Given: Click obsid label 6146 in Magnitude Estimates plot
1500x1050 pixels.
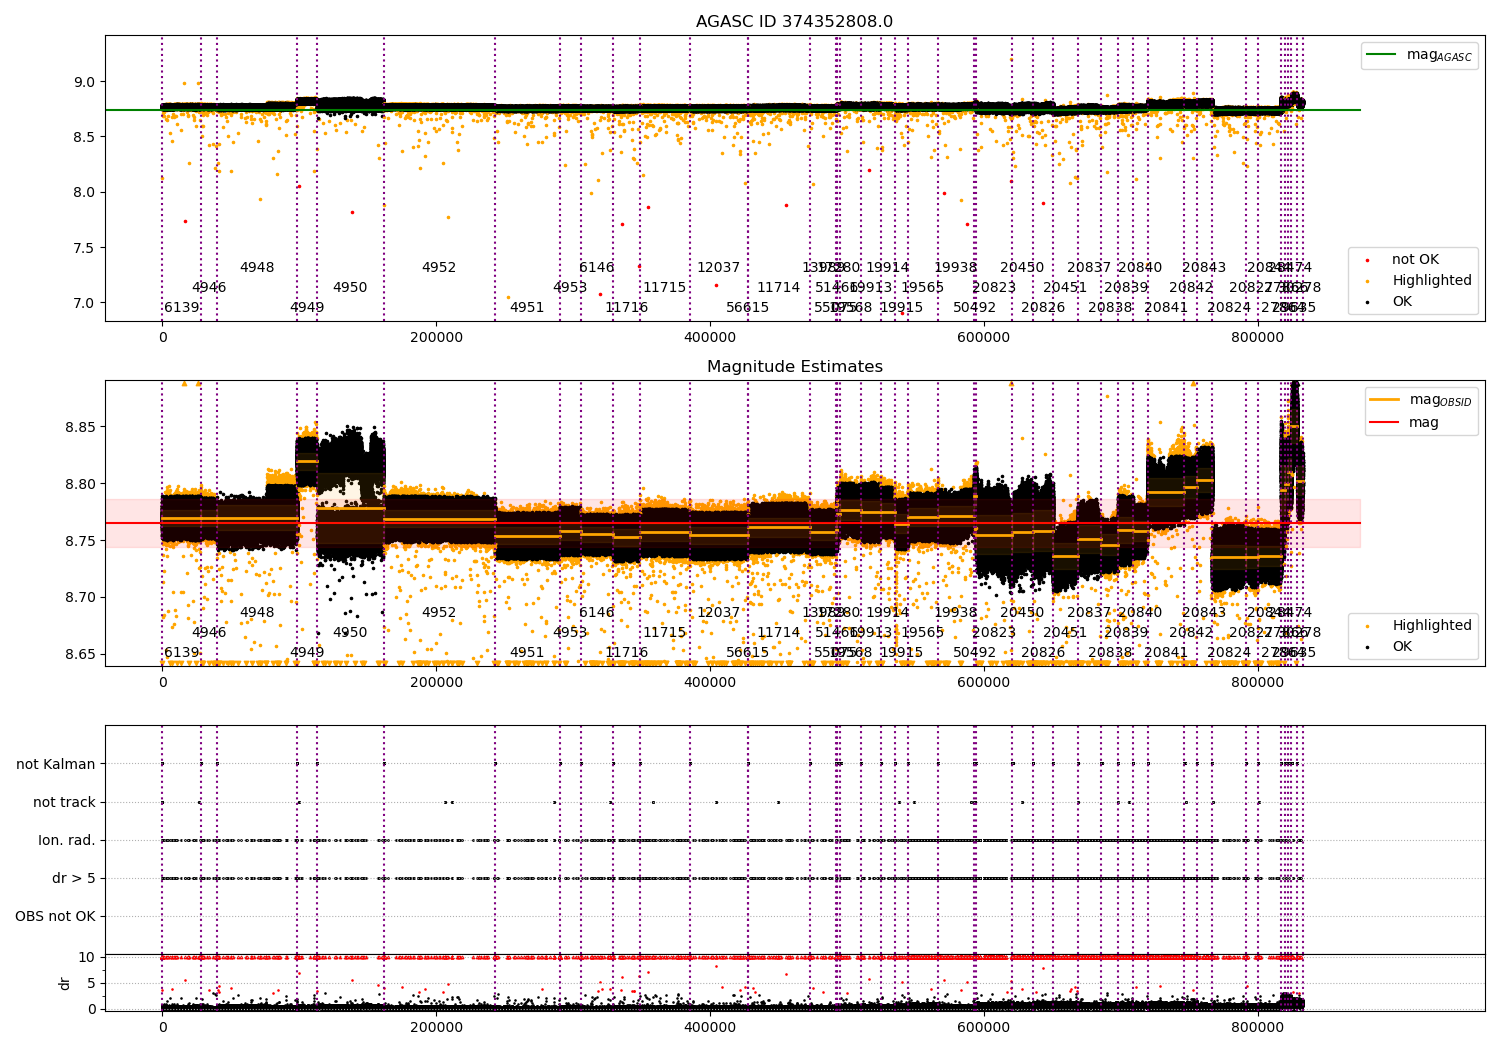Looking at the screenshot, I should [597, 613].
